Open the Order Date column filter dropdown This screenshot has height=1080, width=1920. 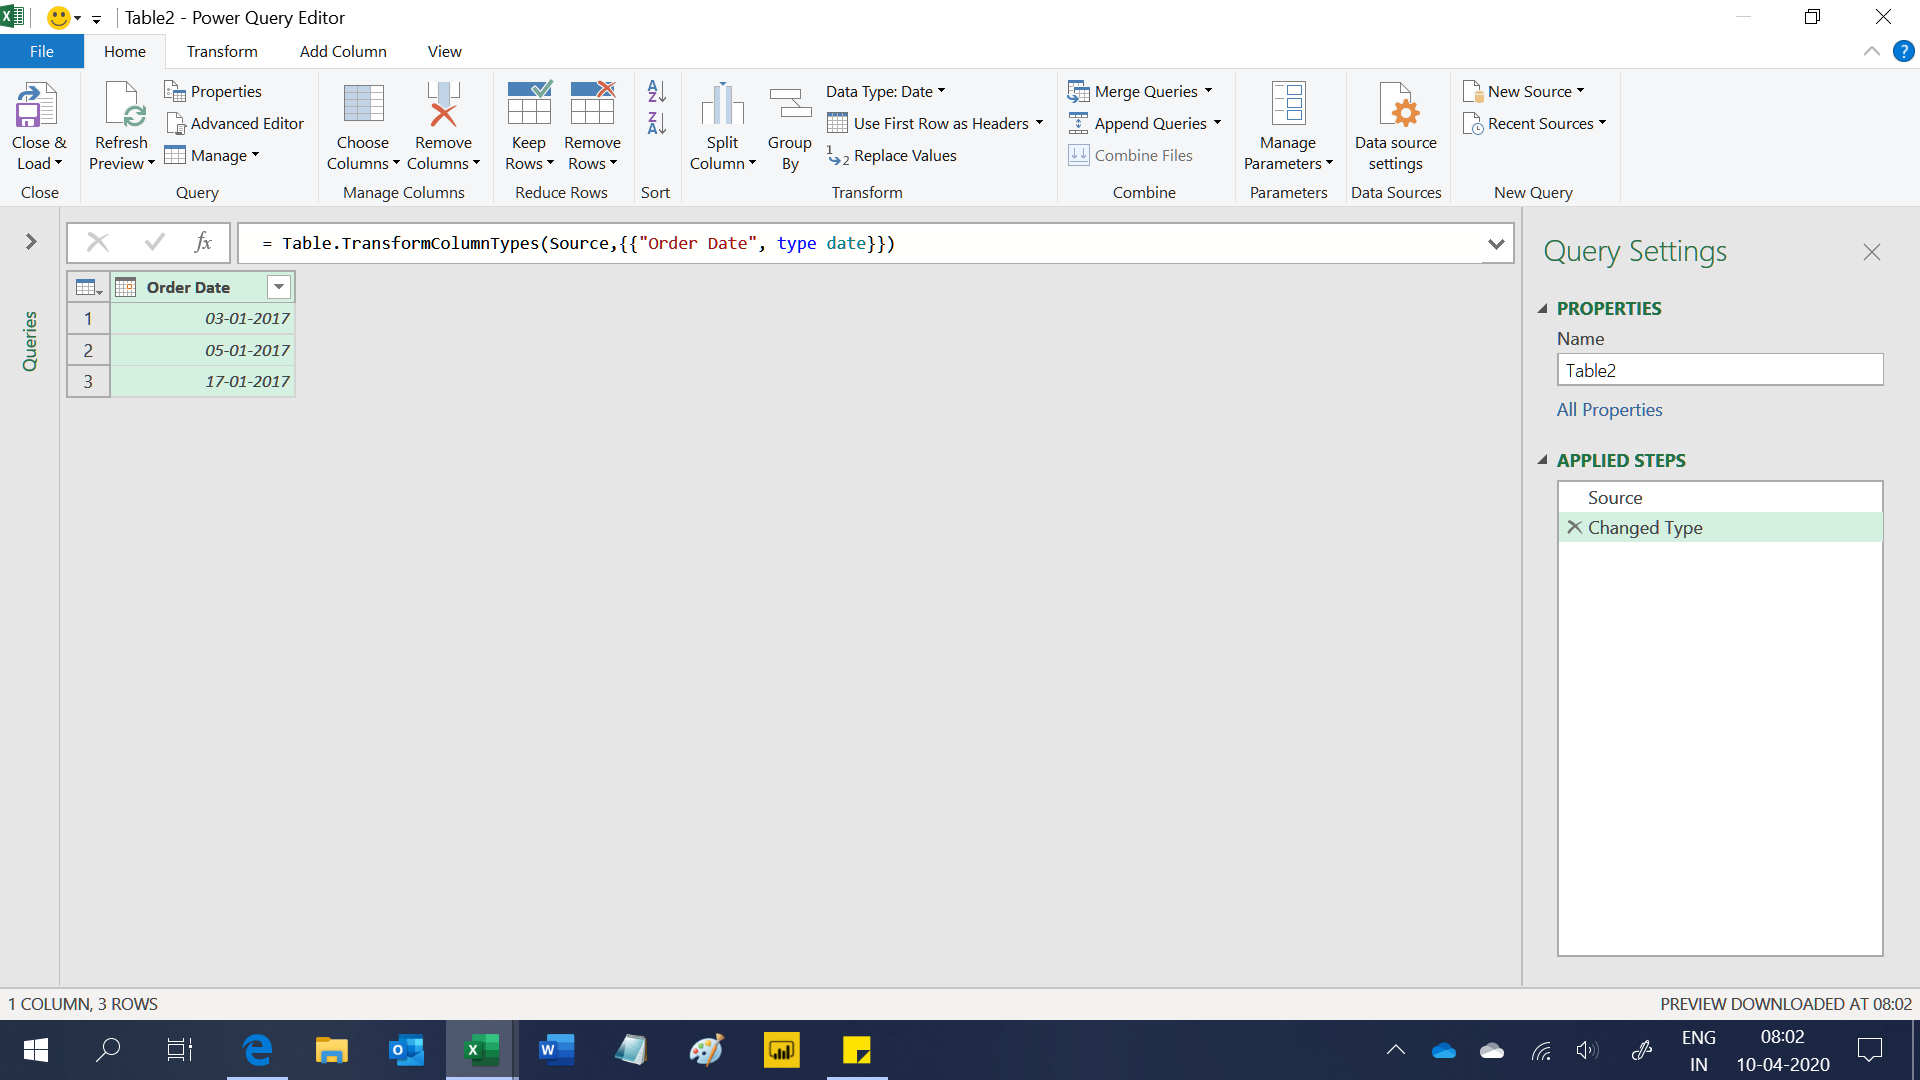click(x=279, y=287)
